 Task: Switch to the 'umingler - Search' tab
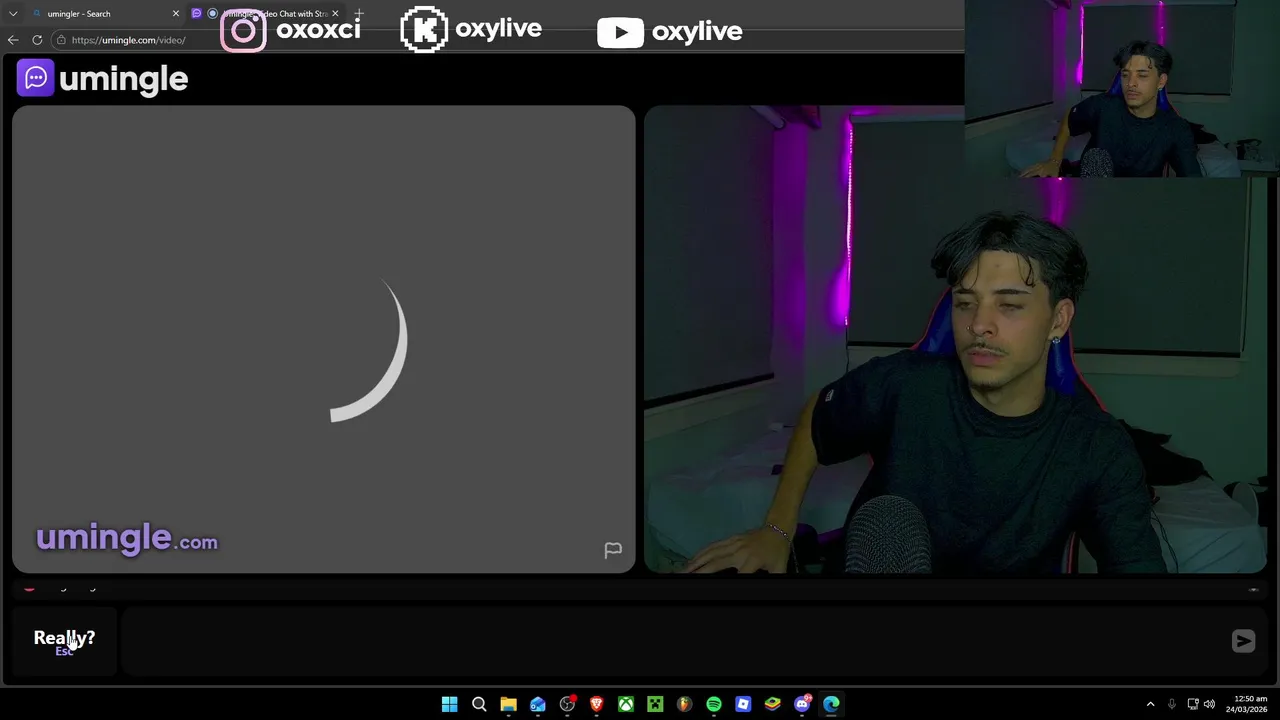tap(106, 14)
